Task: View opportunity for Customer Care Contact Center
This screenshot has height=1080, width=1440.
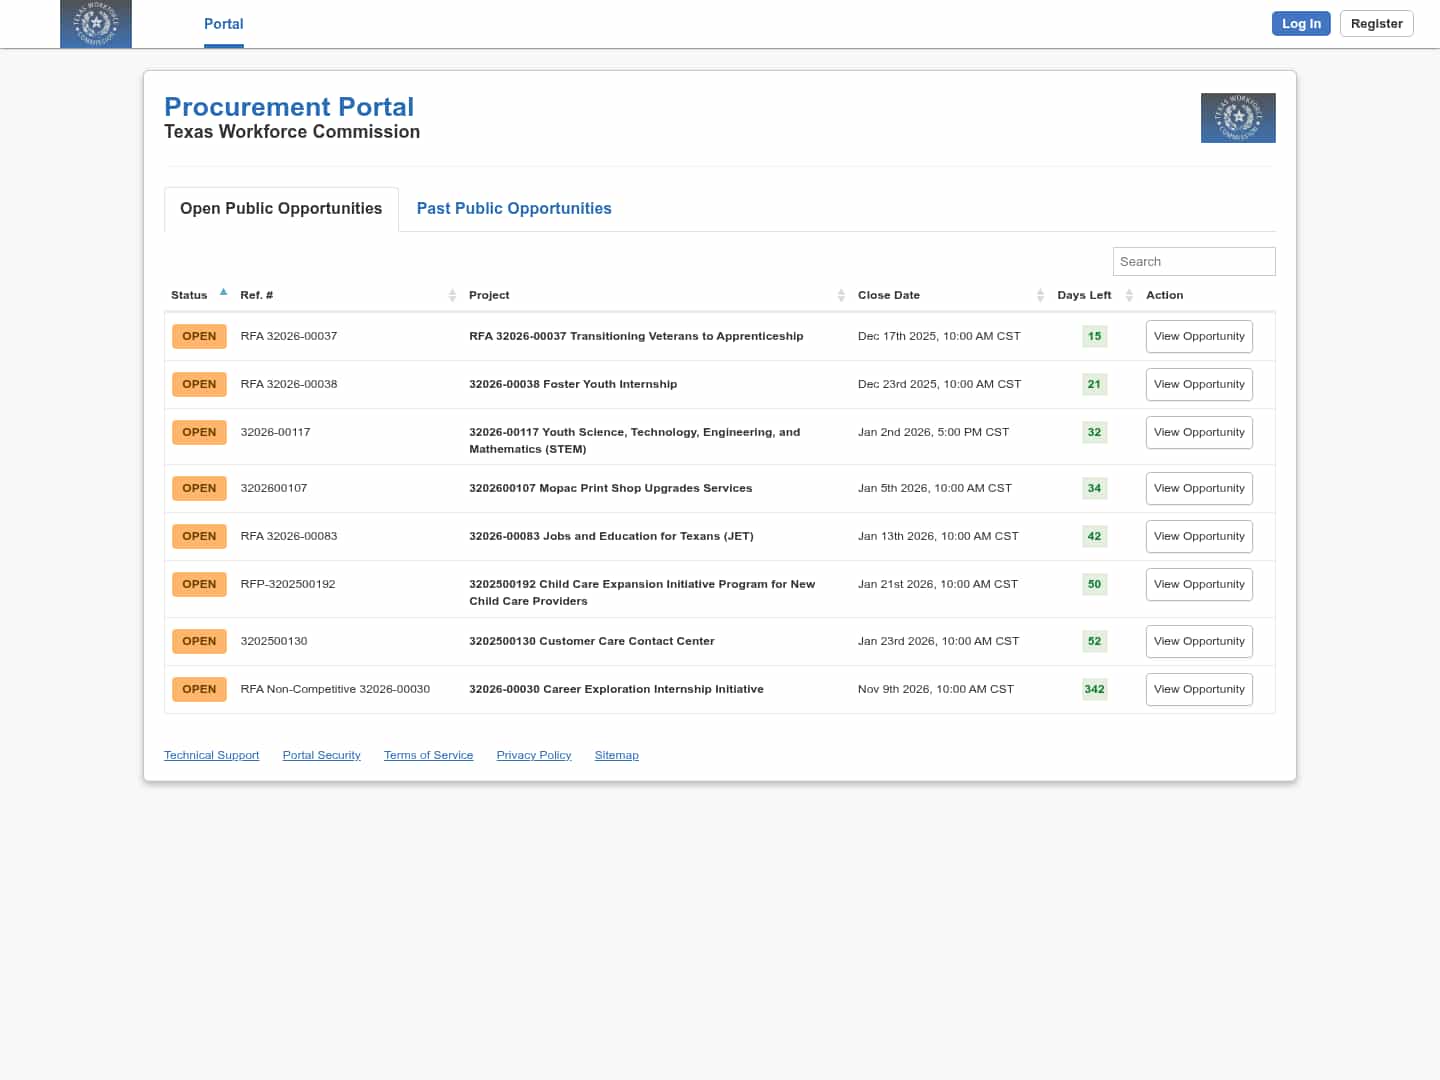Action: tap(1198, 642)
